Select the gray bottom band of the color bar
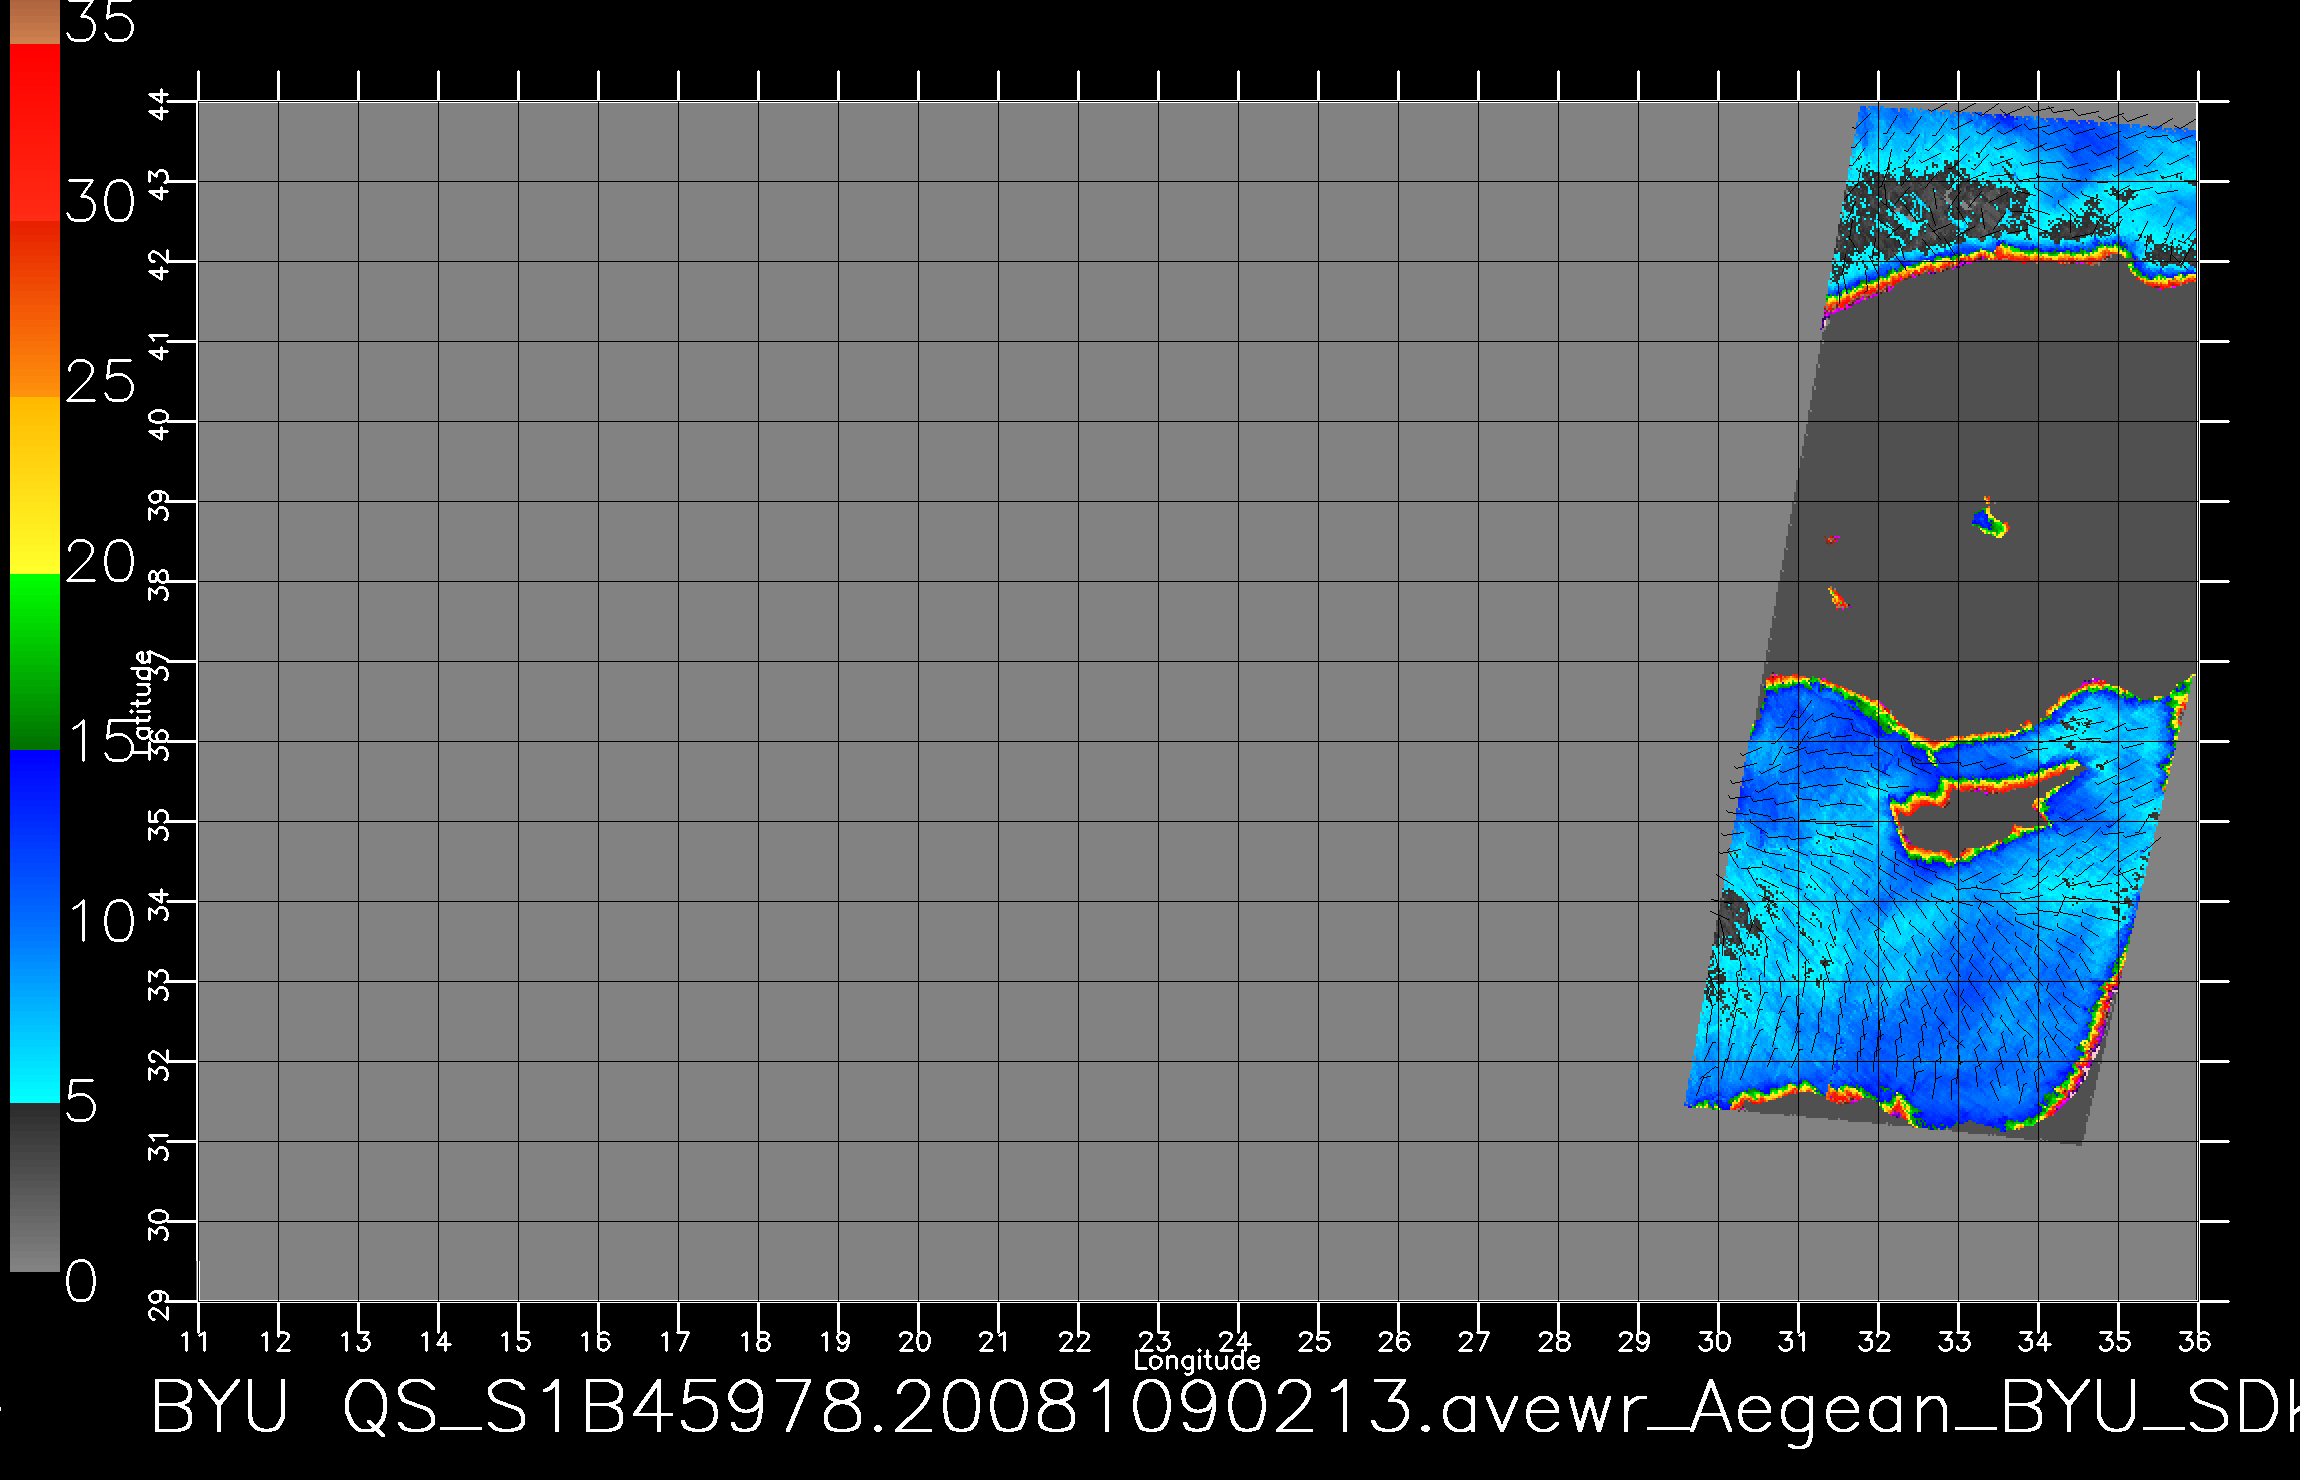2300x1480 pixels. tap(35, 1187)
